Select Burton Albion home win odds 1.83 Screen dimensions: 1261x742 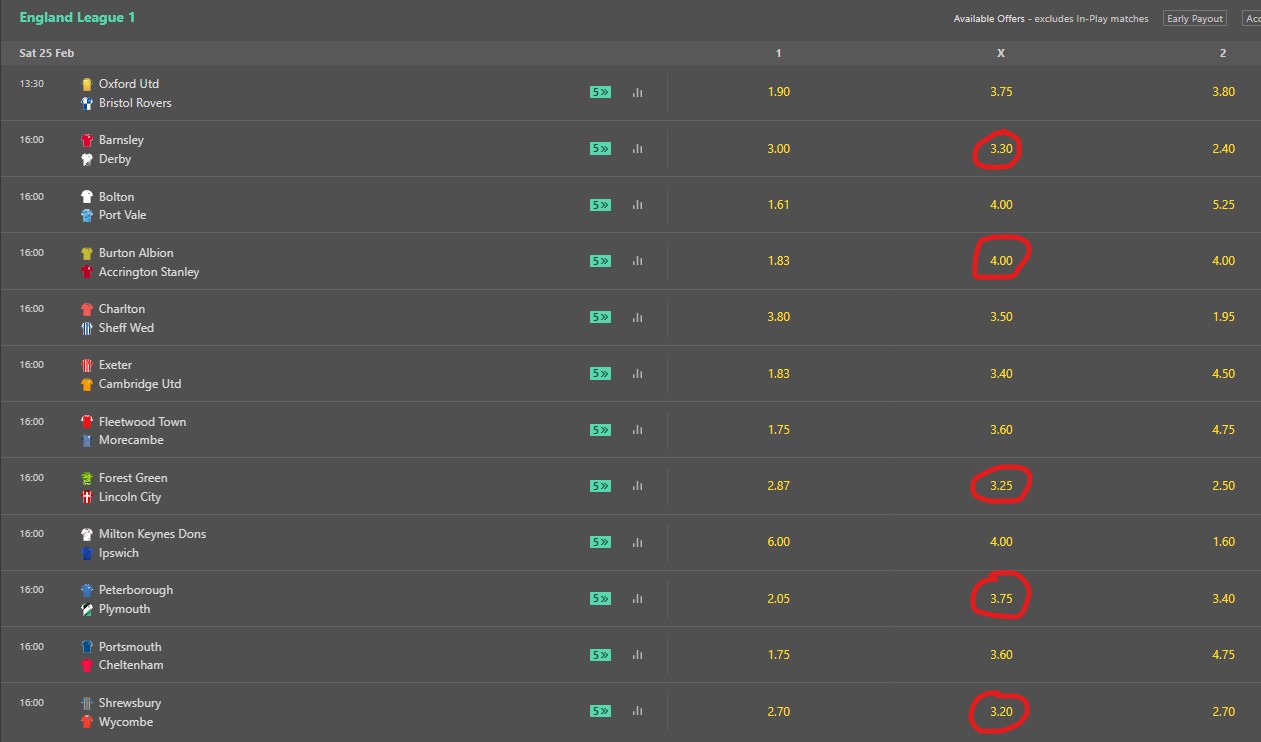click(778, 261)
